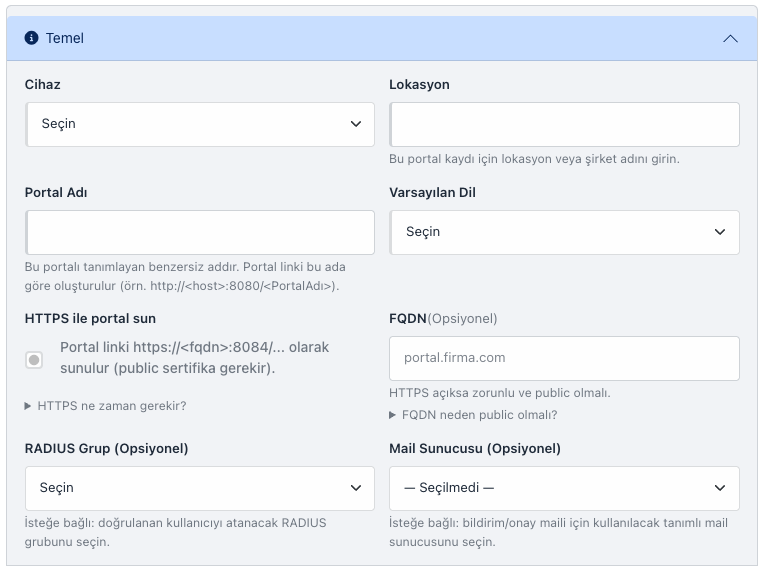Click the info icon next to Temel
765x575 pixels.
point(31,38)
